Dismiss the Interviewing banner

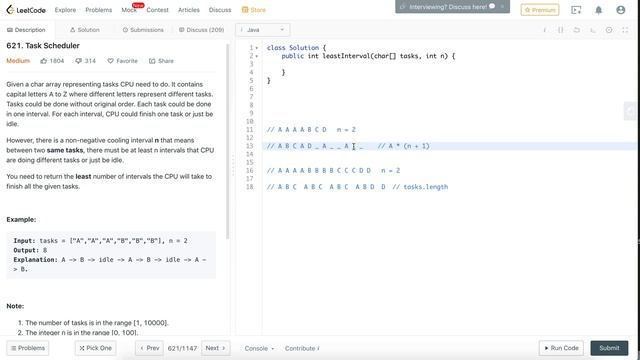[x=502, y=7]
